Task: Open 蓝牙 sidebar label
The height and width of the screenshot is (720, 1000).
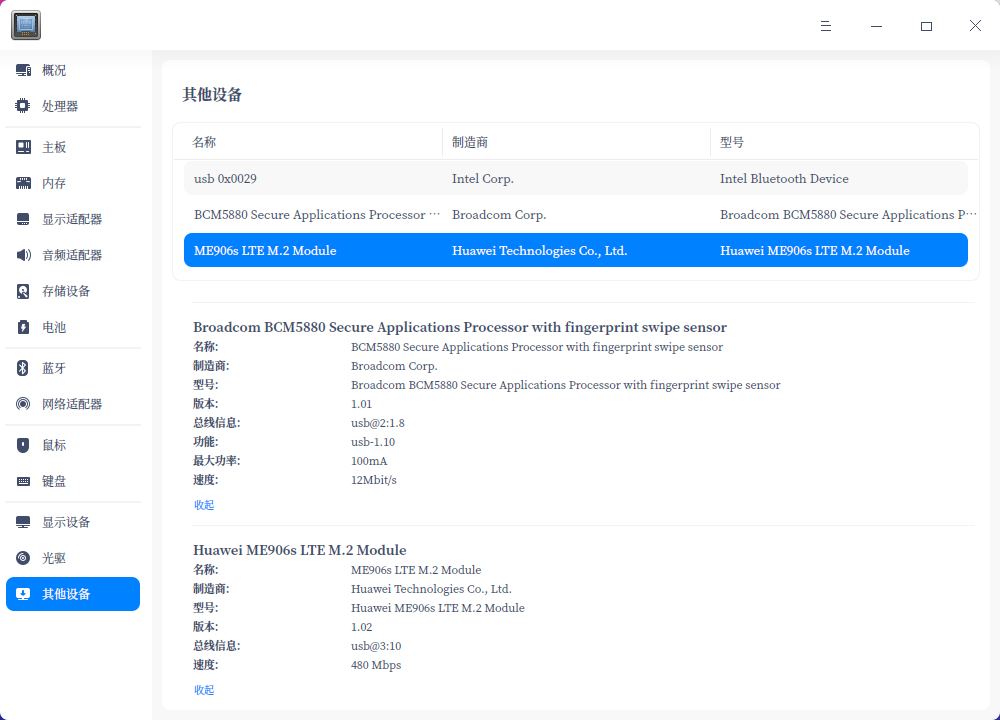Action: pyautogui.click(x=54, y=368)
